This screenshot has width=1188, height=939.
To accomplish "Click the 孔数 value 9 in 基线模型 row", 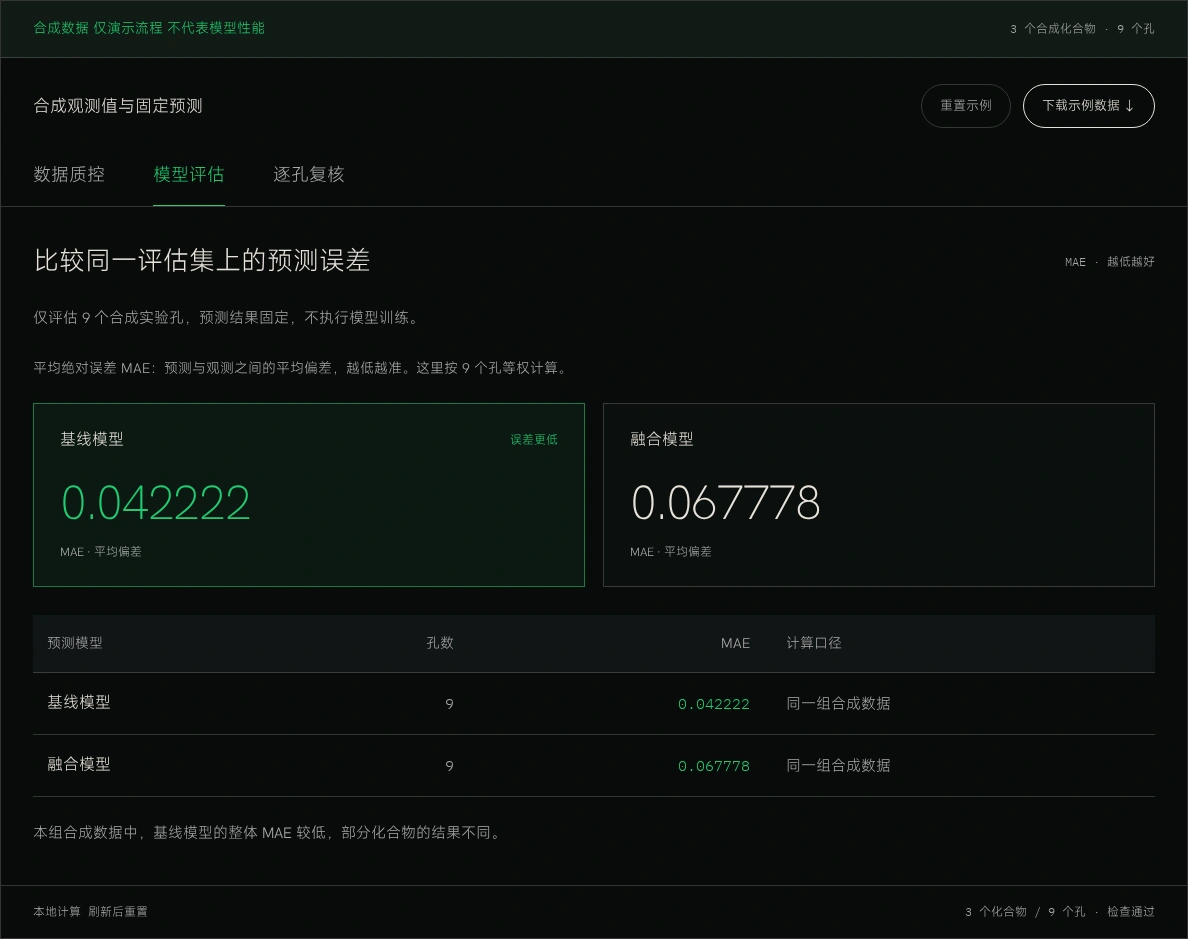I will (449, 704).
